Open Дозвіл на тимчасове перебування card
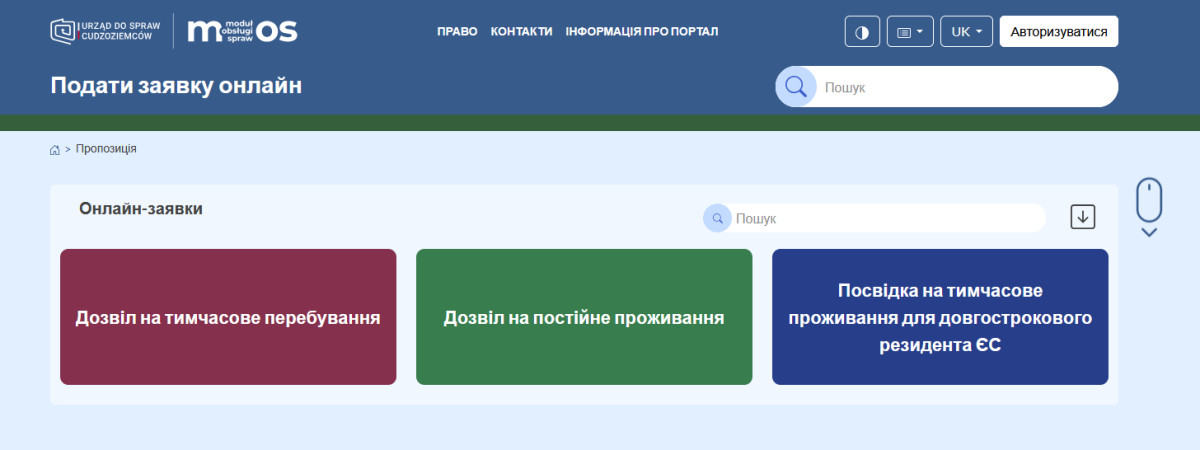Screen dimensions: 1200x450 tap(228, 317)
